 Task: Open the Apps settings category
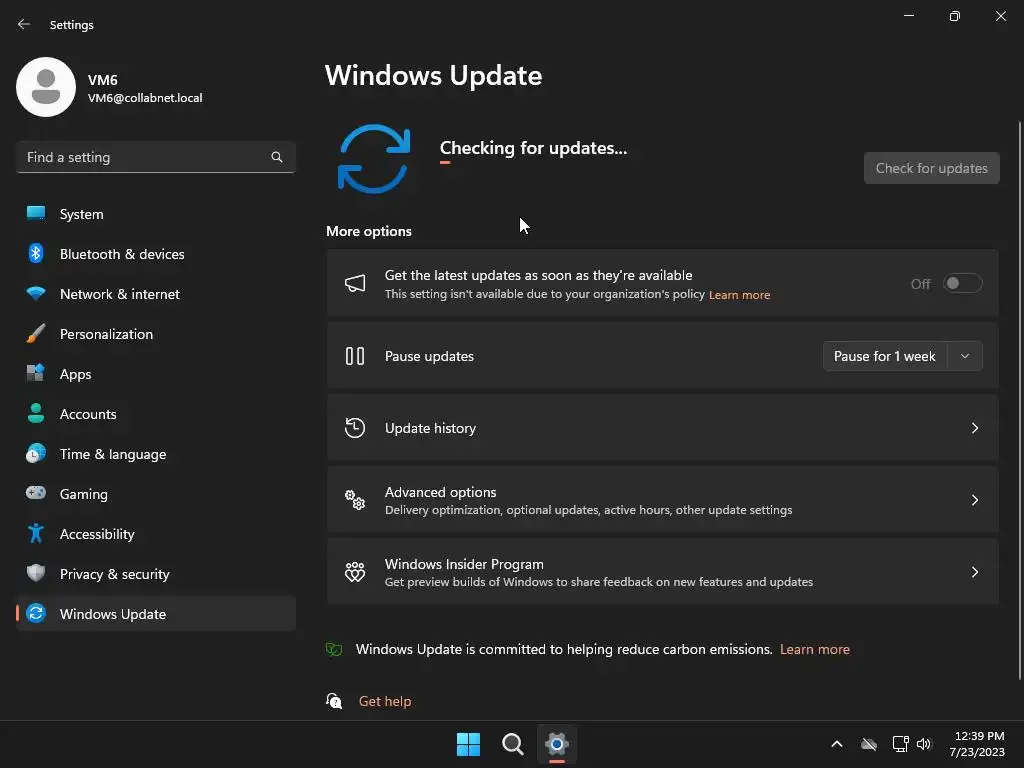pyautogui.click(x=156, y=374)
